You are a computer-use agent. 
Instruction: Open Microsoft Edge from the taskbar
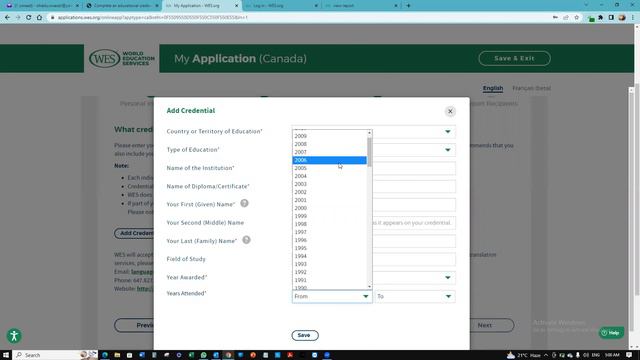coord(105,355)
